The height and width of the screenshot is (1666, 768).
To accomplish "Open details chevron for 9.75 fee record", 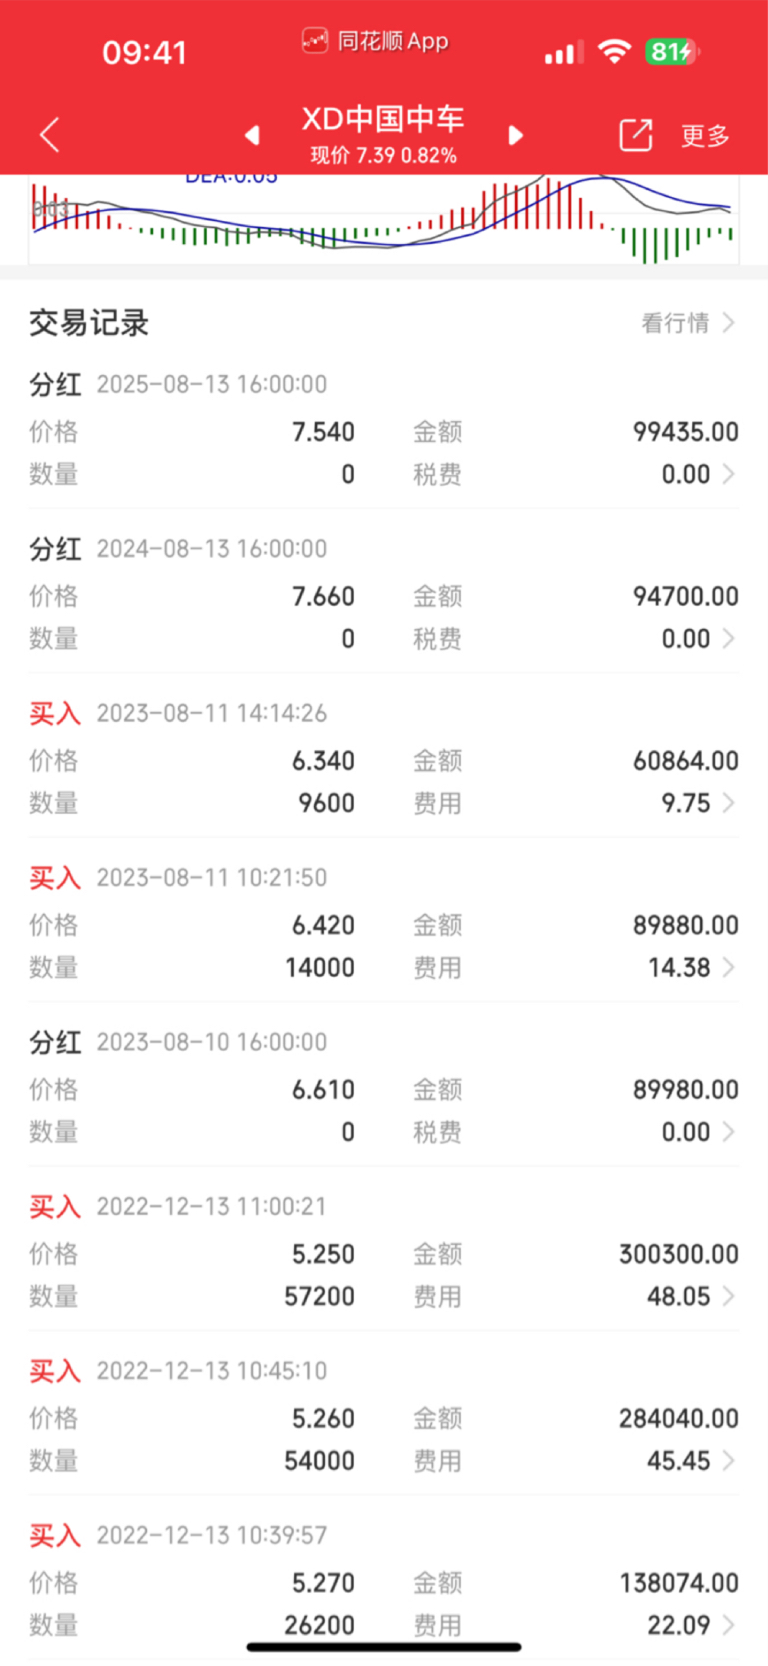I will [728, 803].
